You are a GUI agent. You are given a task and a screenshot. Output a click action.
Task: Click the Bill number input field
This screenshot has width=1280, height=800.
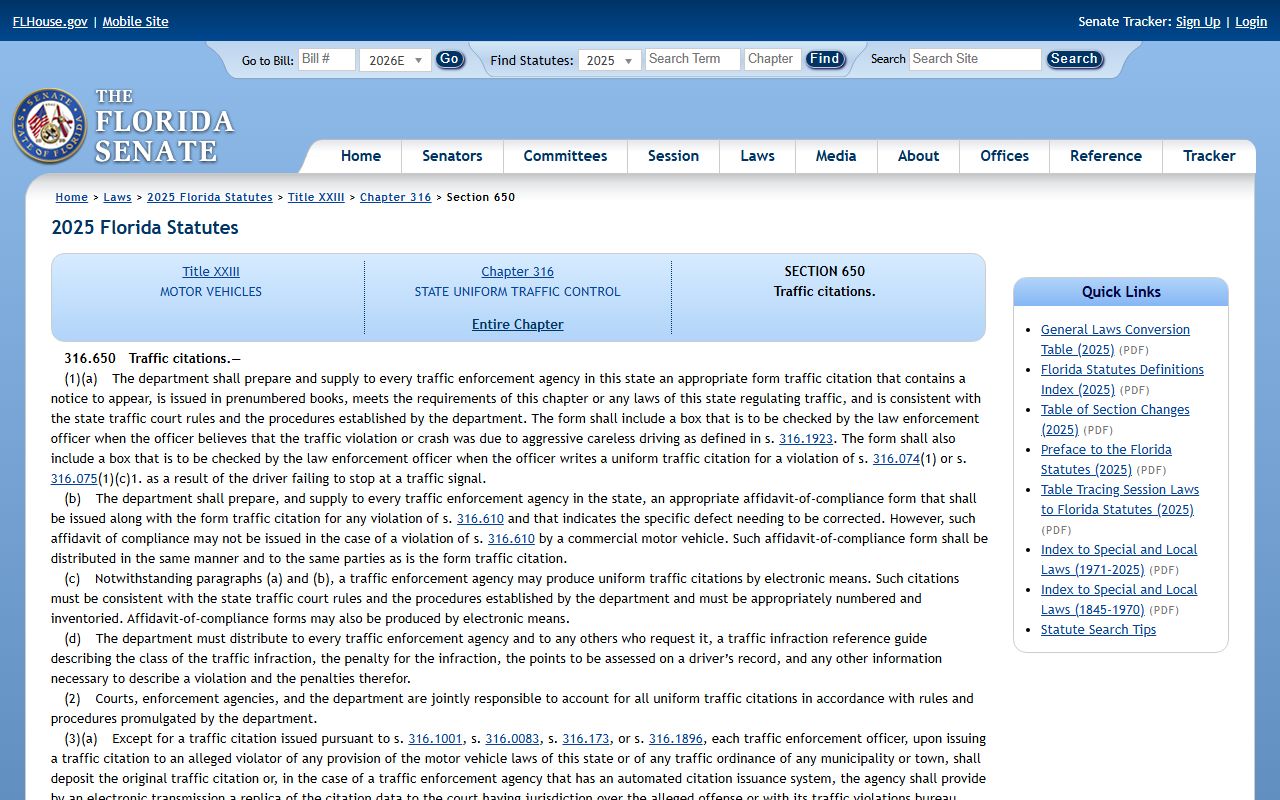(326, 59)
